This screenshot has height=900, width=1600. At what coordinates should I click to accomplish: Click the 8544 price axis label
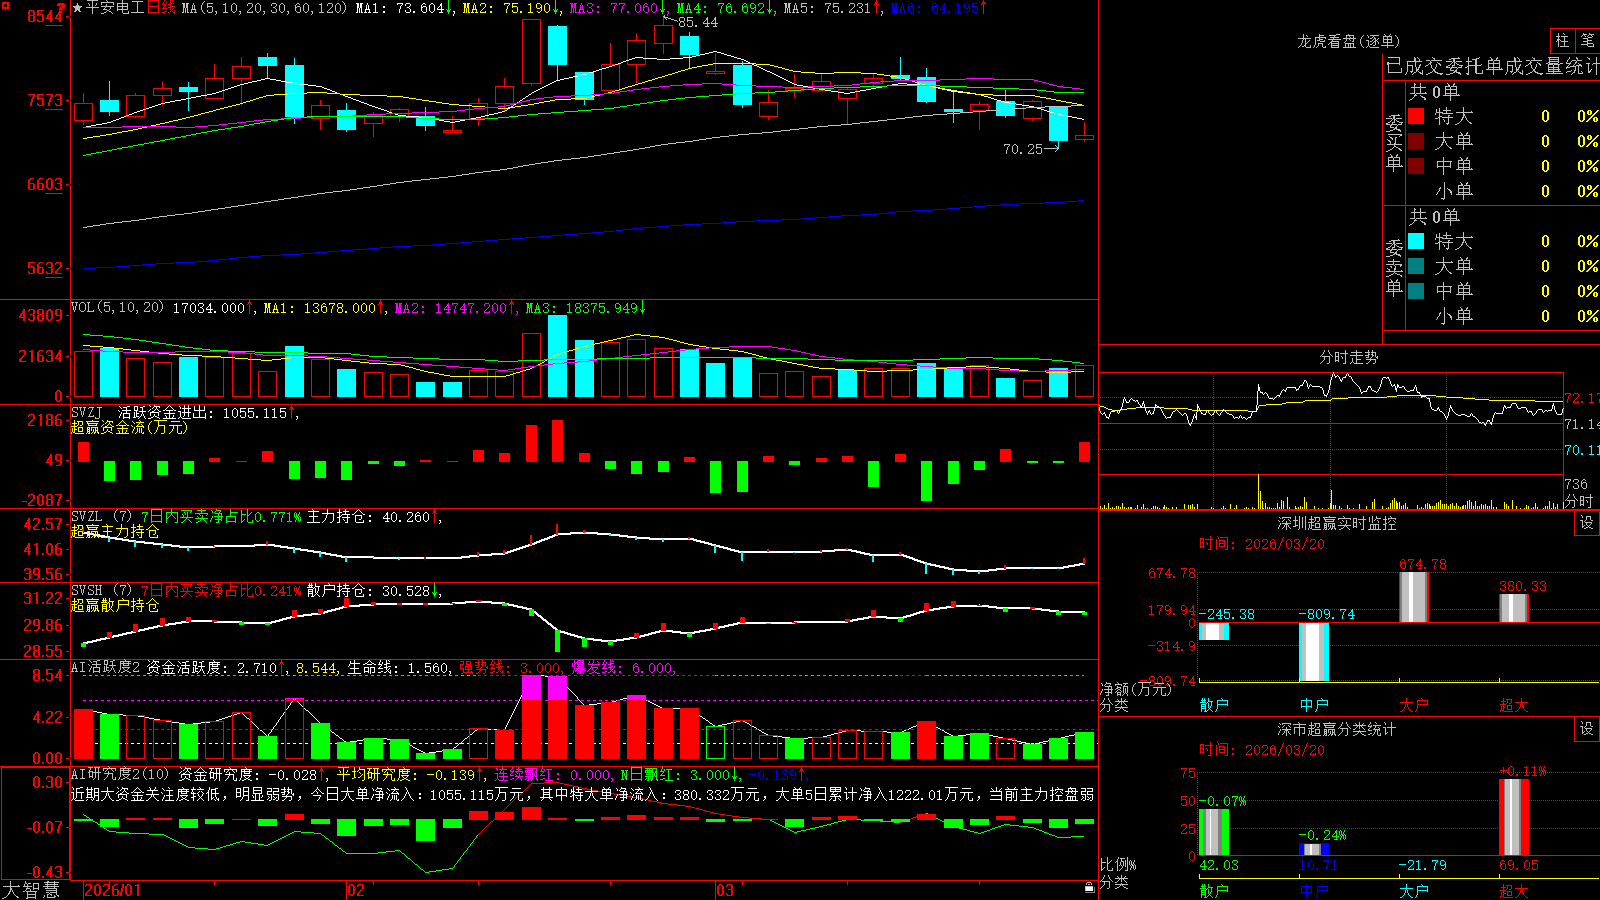point(44,16)
